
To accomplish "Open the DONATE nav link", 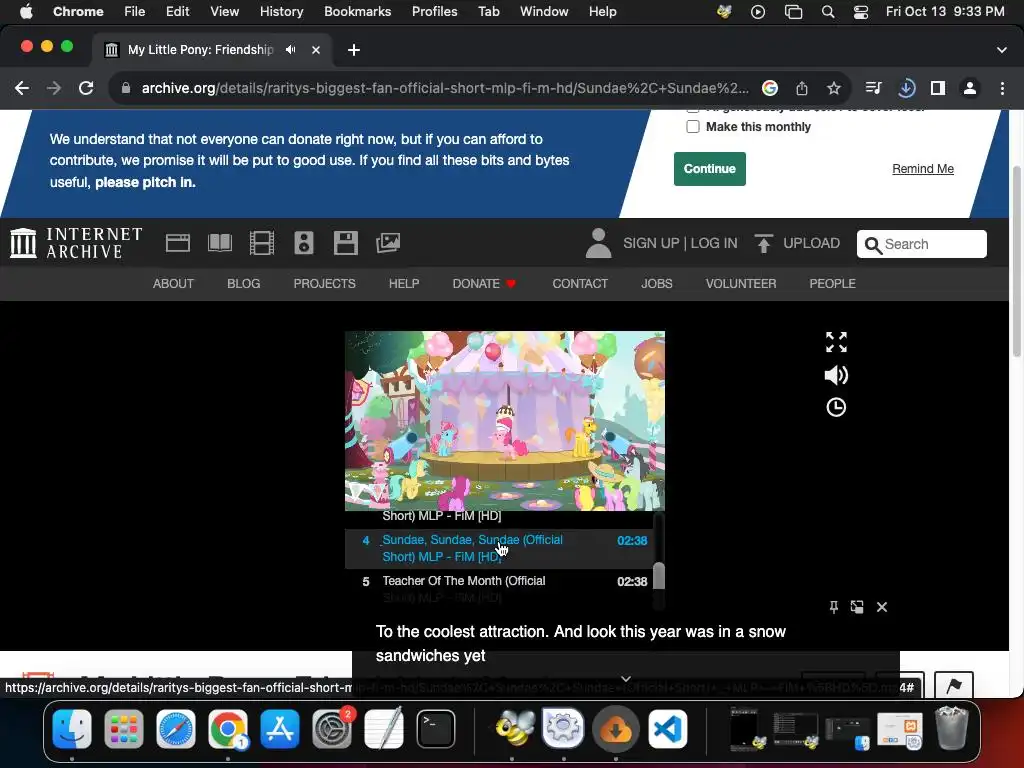I will pos(484,283).
